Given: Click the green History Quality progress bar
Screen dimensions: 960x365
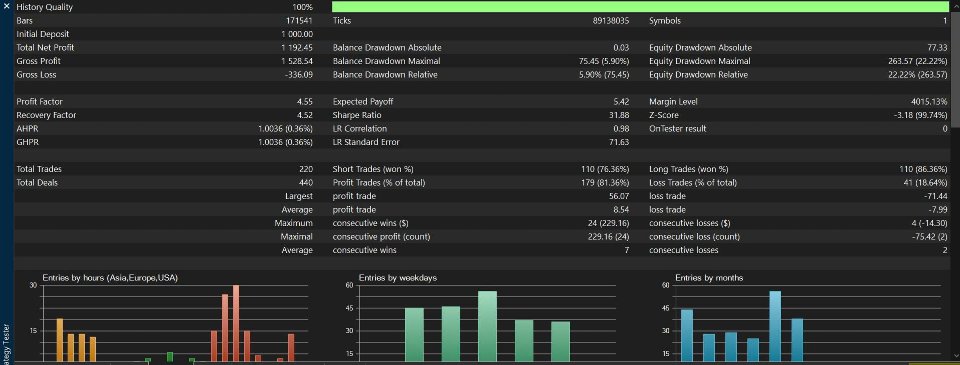Looking at the screenshot, I should 640,7.
